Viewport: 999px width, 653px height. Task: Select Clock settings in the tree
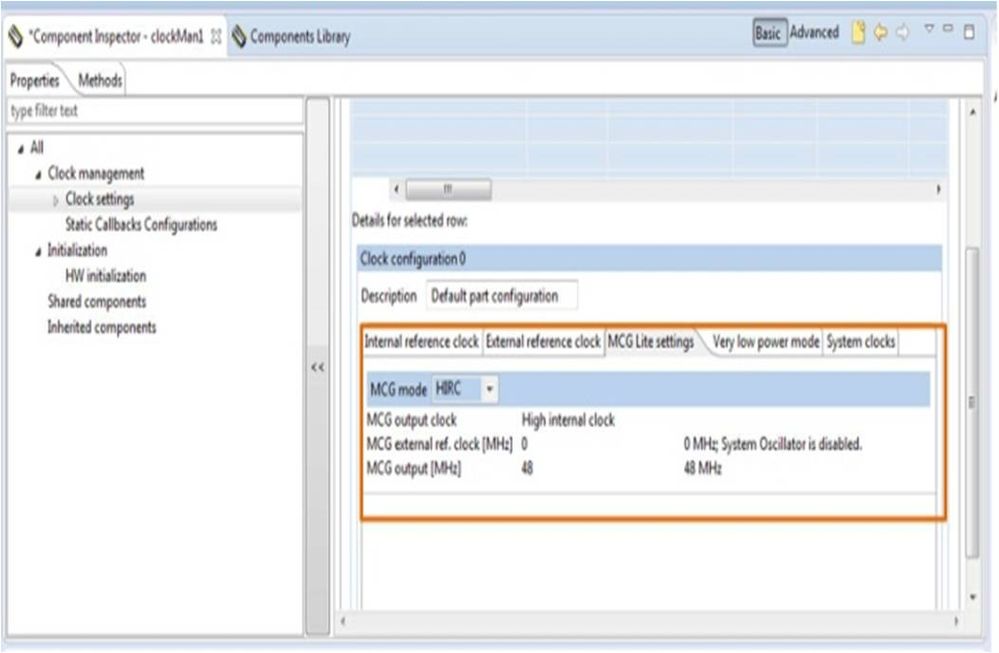coord(100,199)
